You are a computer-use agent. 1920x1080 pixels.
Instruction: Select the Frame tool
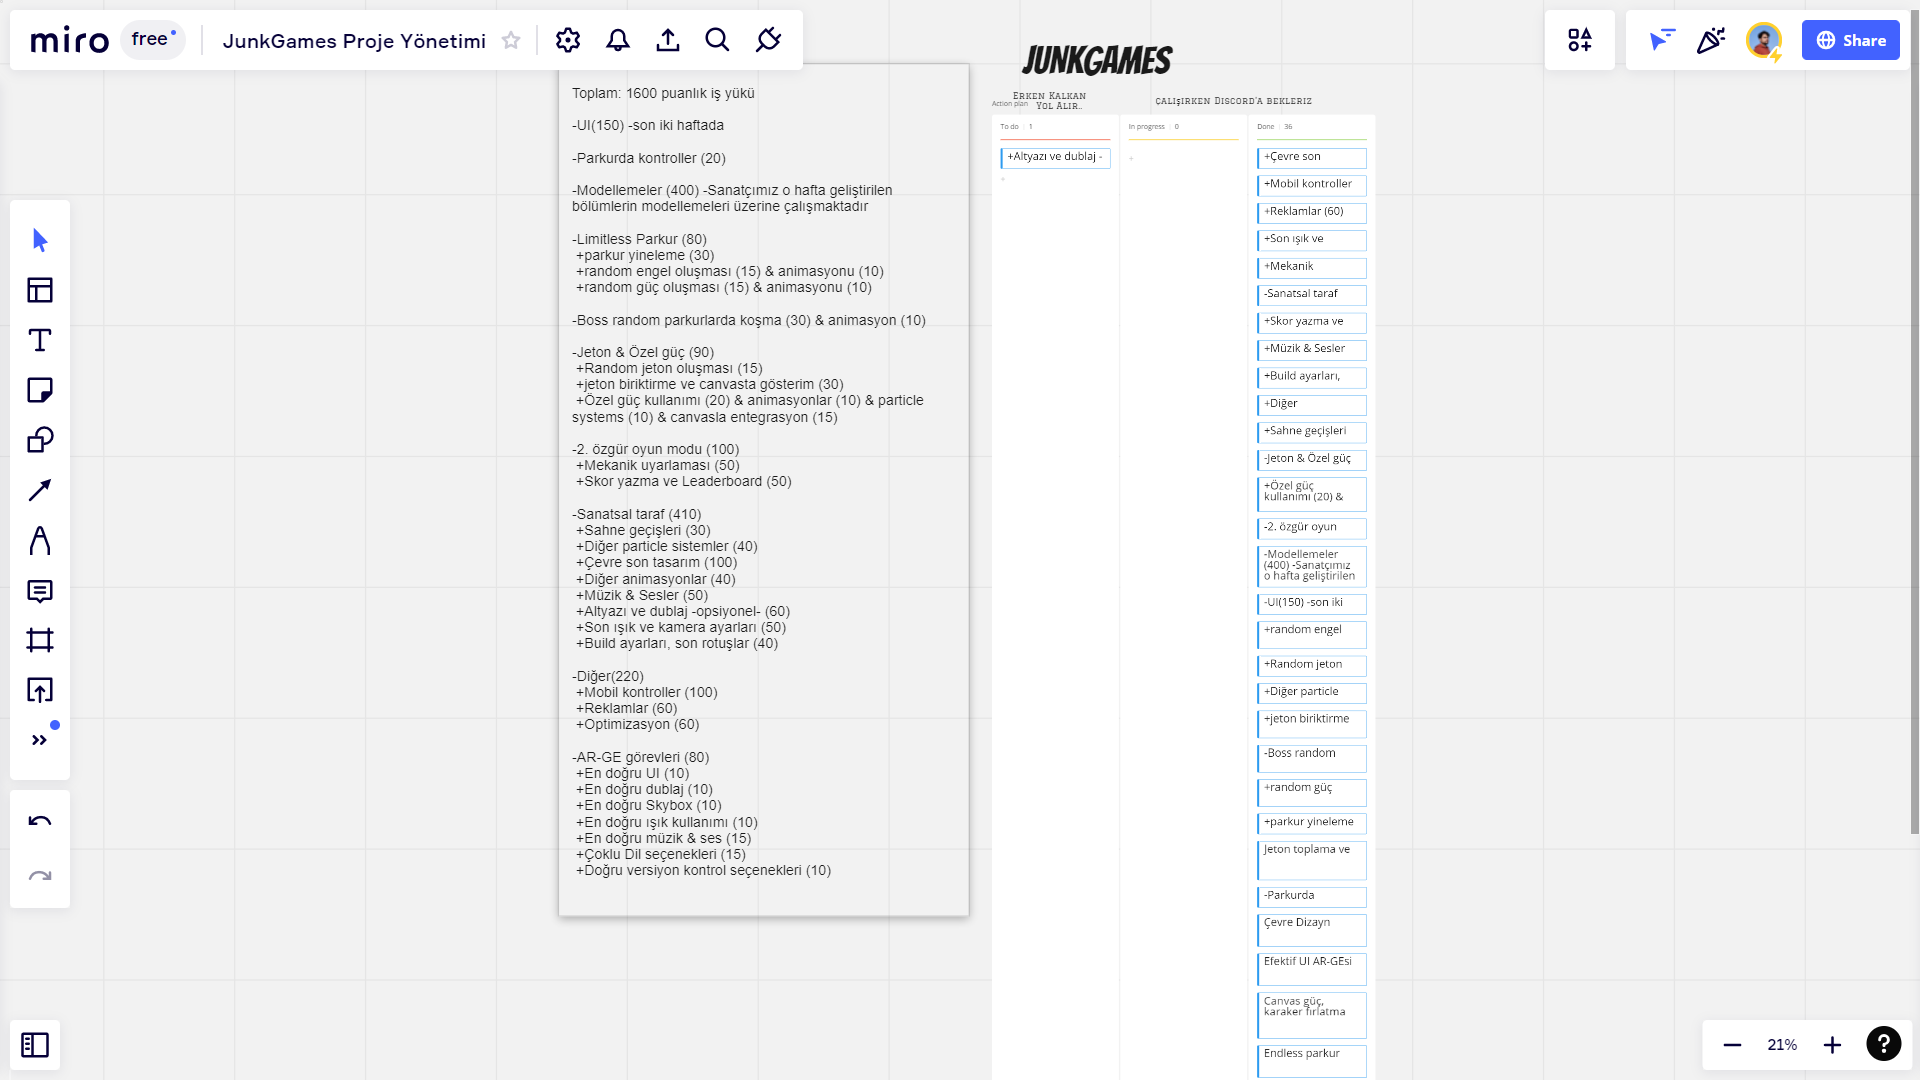point(39,641)
